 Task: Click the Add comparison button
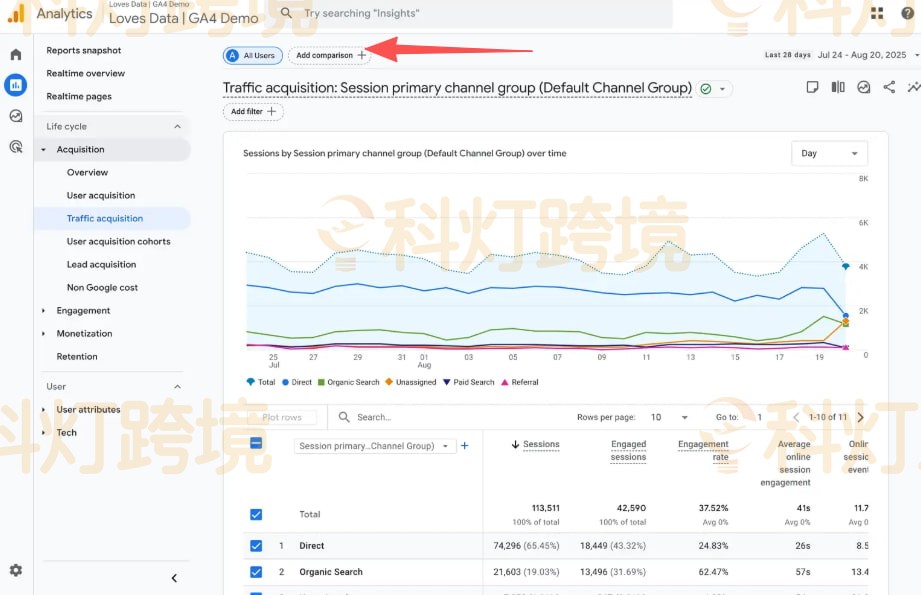[330, 55]
